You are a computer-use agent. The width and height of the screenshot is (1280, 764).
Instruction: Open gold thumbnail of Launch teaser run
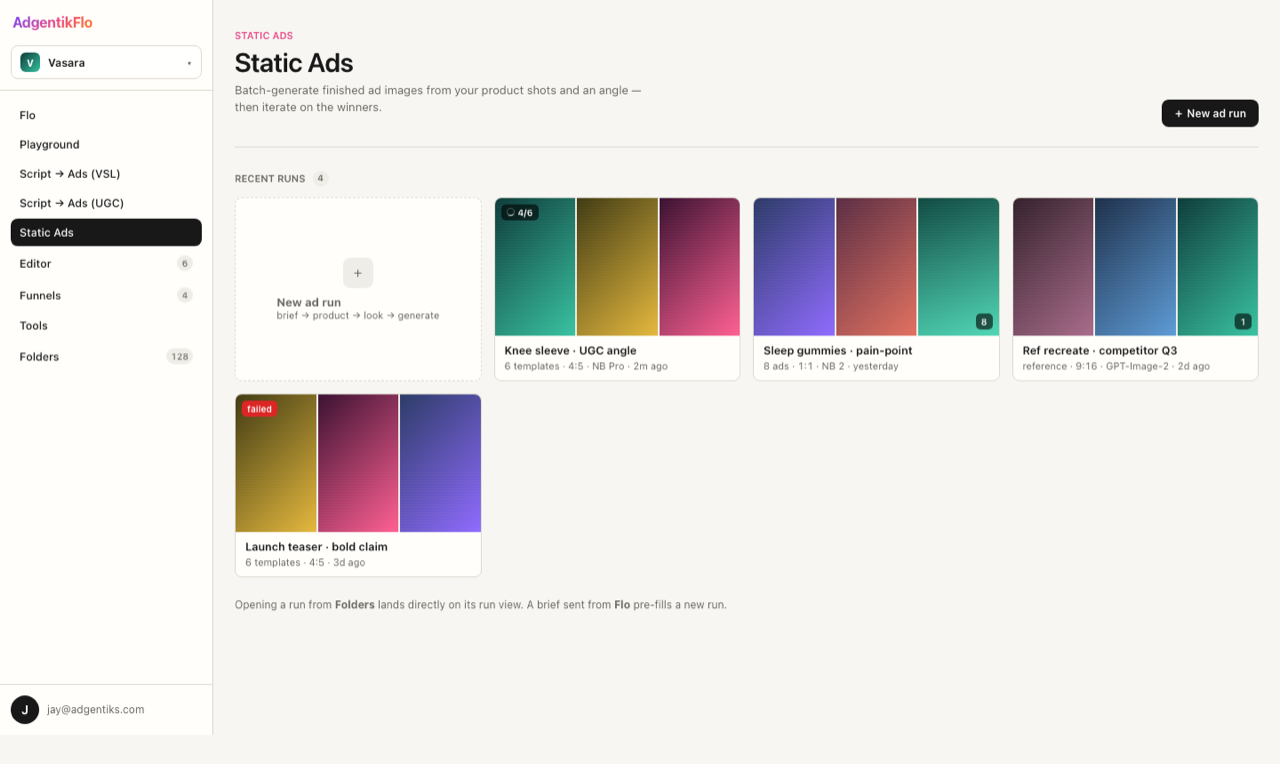pyautogui.click(x=276, y=463)
